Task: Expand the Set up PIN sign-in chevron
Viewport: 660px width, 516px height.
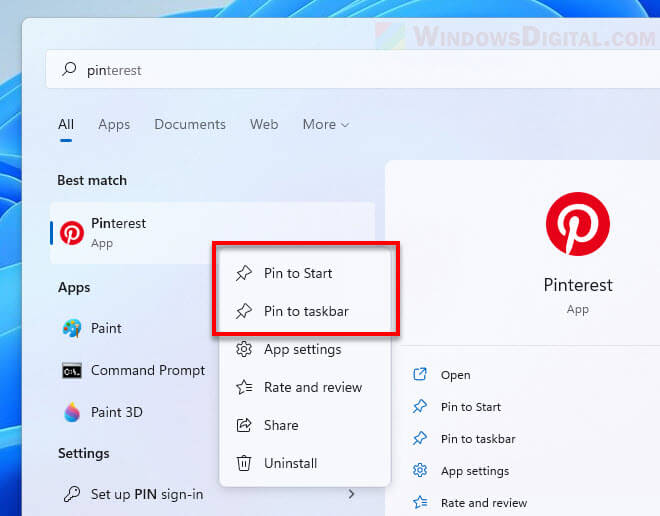Action: [x=351, y=494]
